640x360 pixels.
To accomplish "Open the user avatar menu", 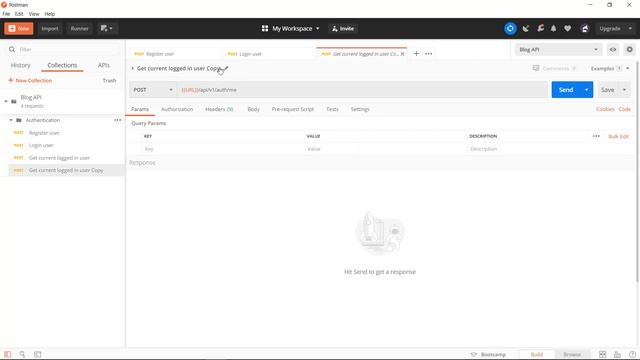I will point(585,29).
